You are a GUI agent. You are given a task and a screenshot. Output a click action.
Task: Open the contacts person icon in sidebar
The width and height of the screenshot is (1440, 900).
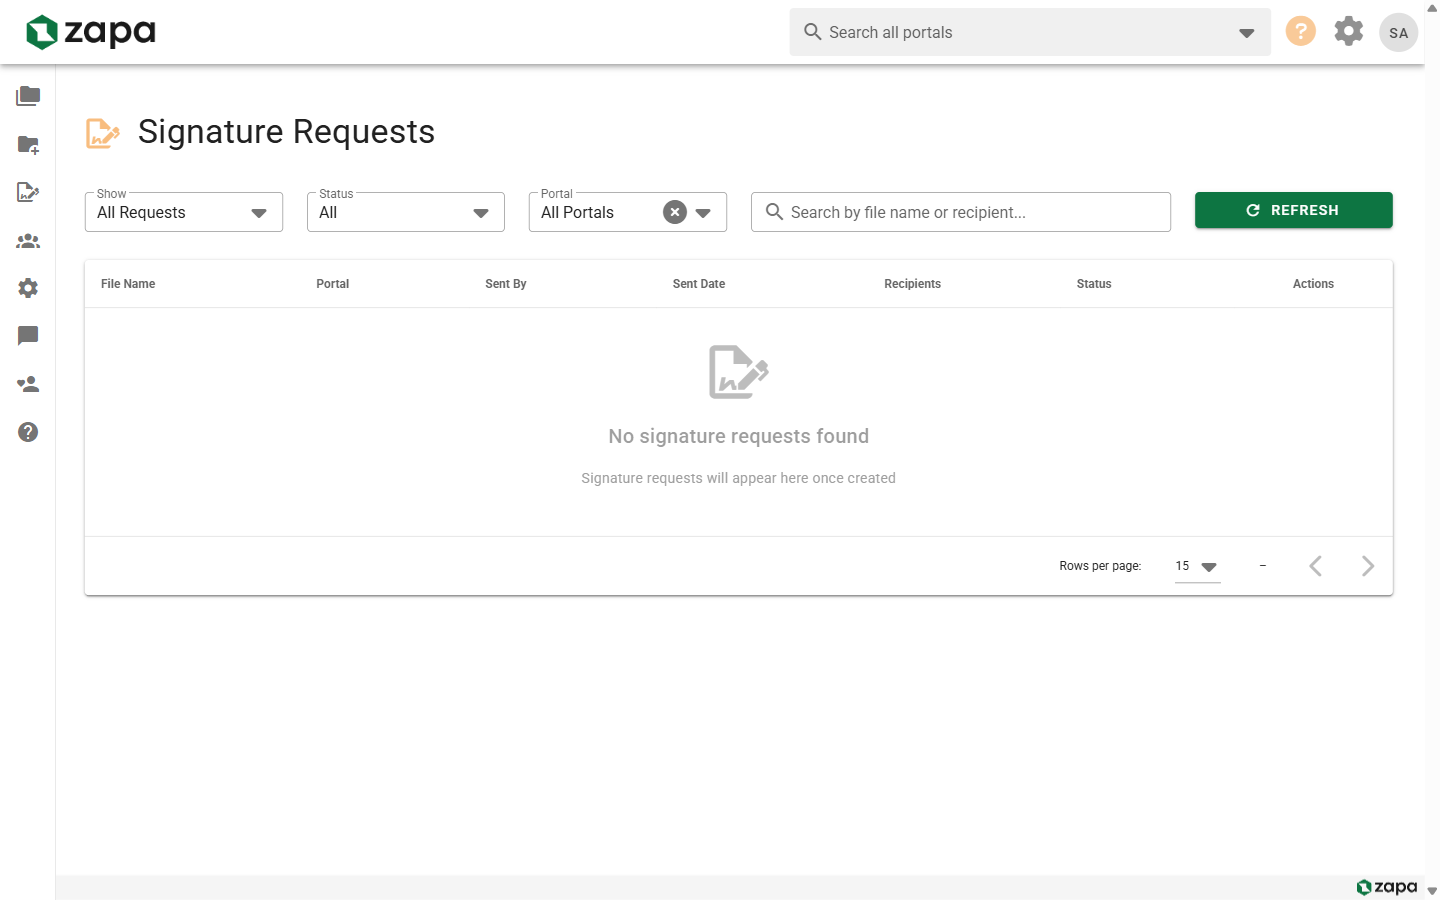[28, 384]
